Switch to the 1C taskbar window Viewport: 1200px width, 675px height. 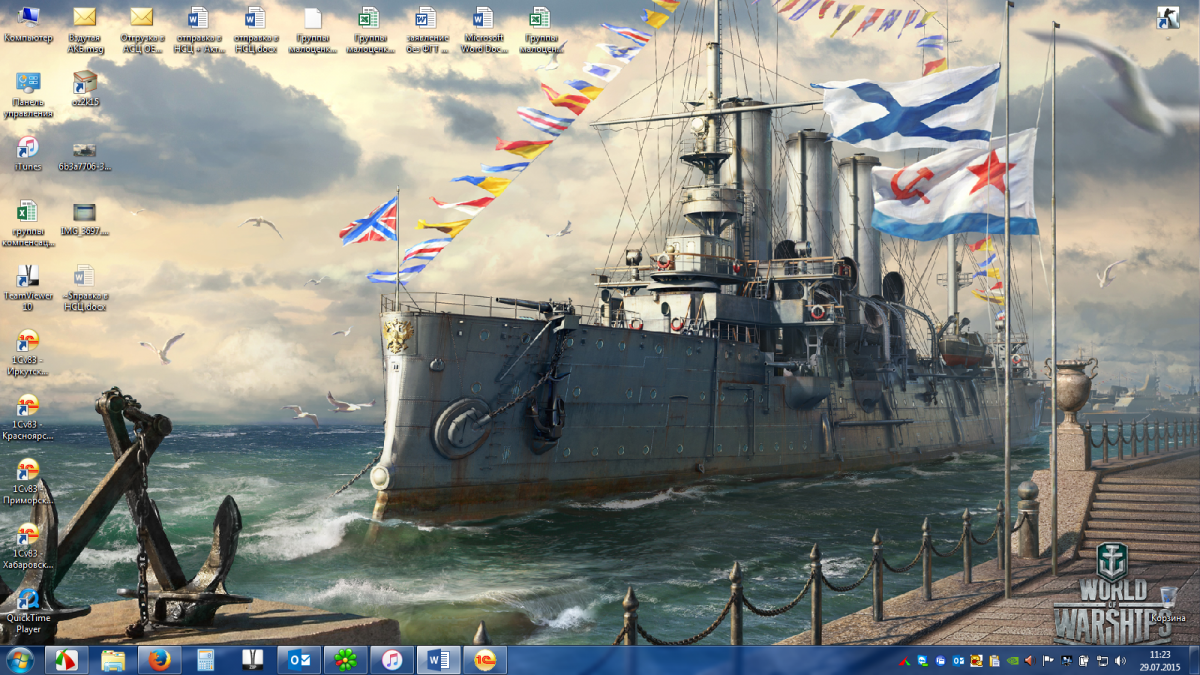(x=485, y=660)
